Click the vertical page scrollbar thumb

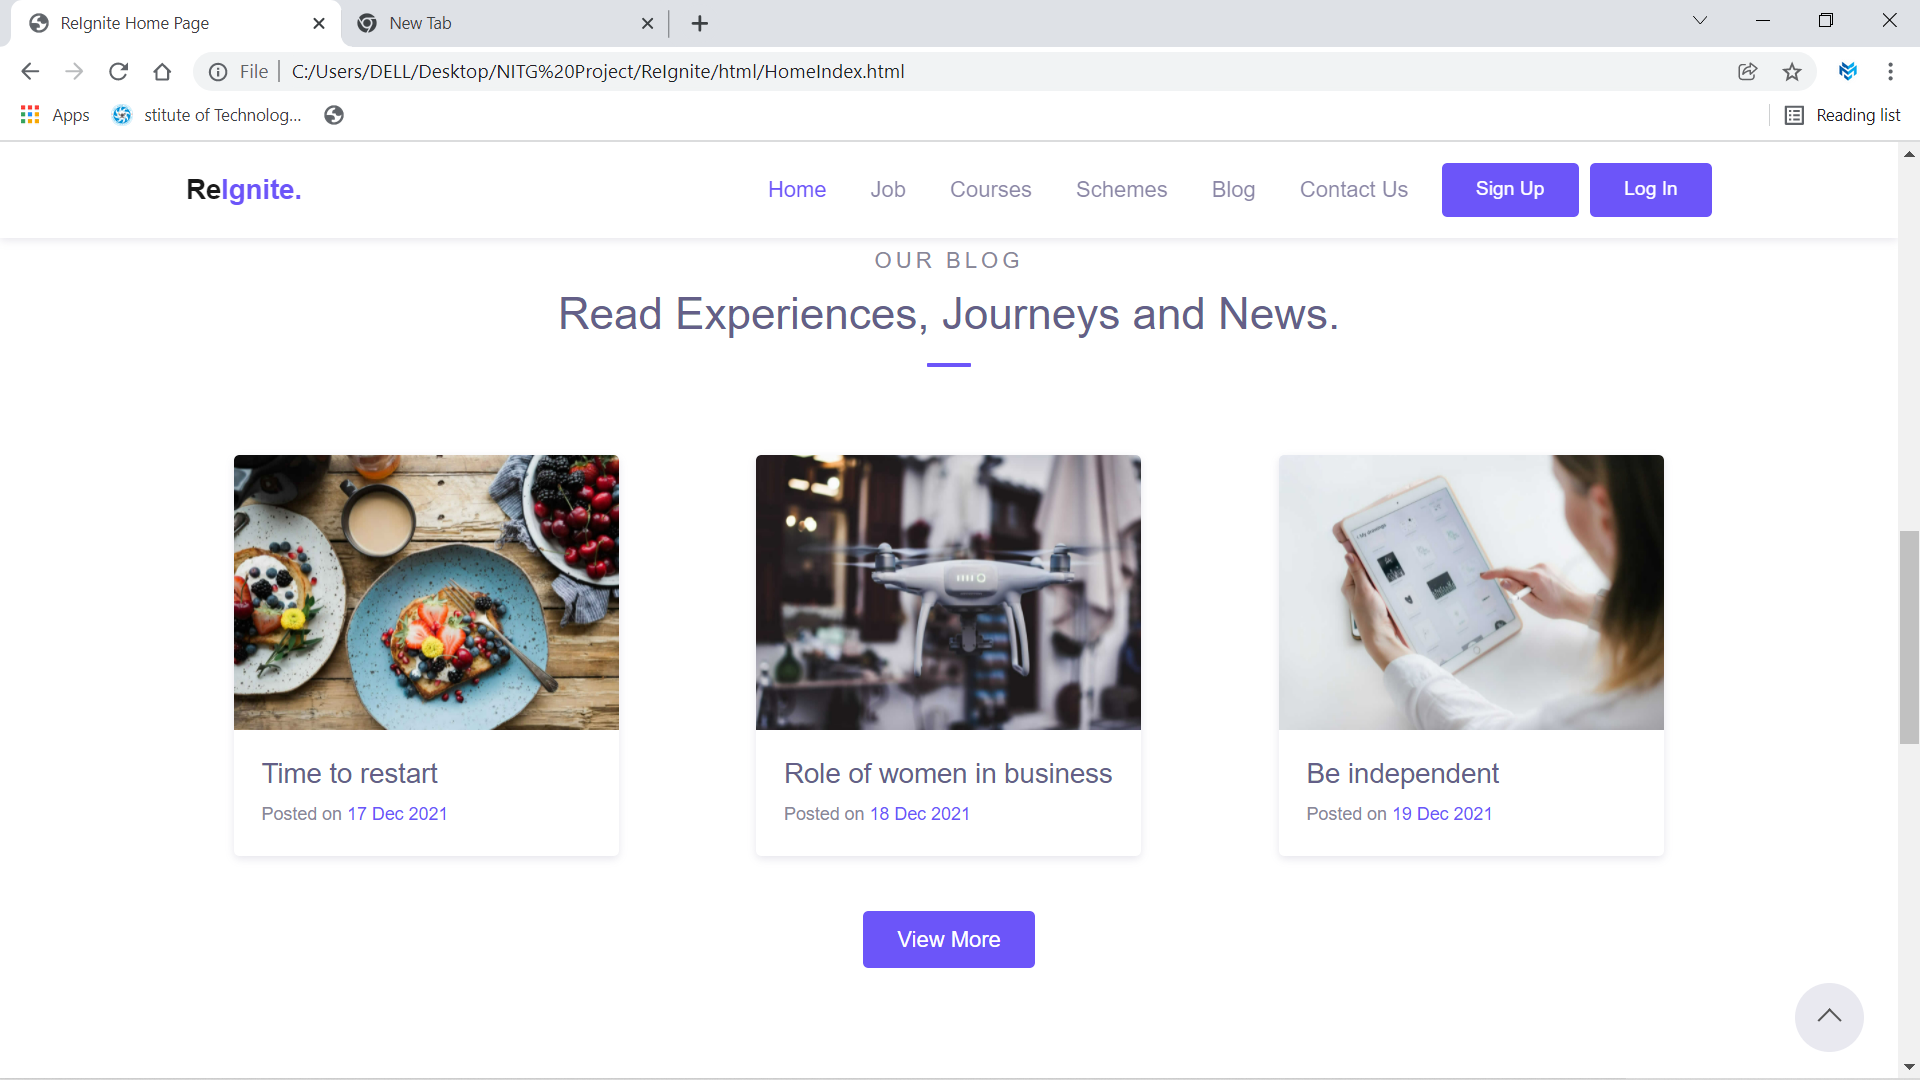click(1909, 637)
